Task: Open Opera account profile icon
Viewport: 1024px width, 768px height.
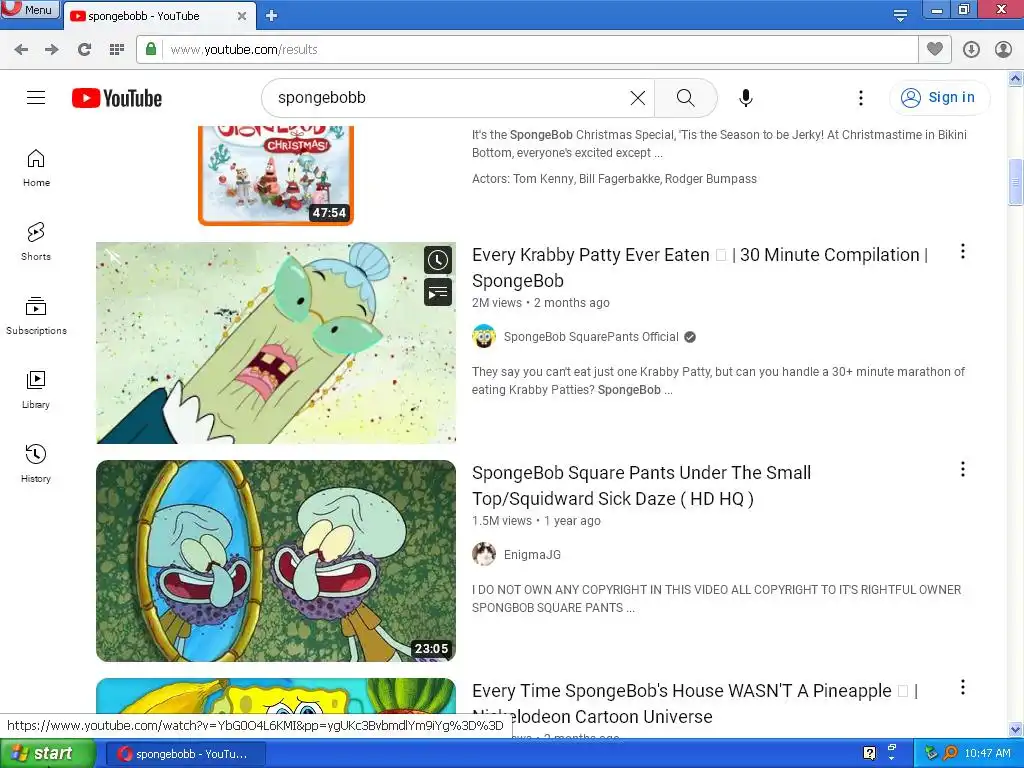Action: point(1003,50)
